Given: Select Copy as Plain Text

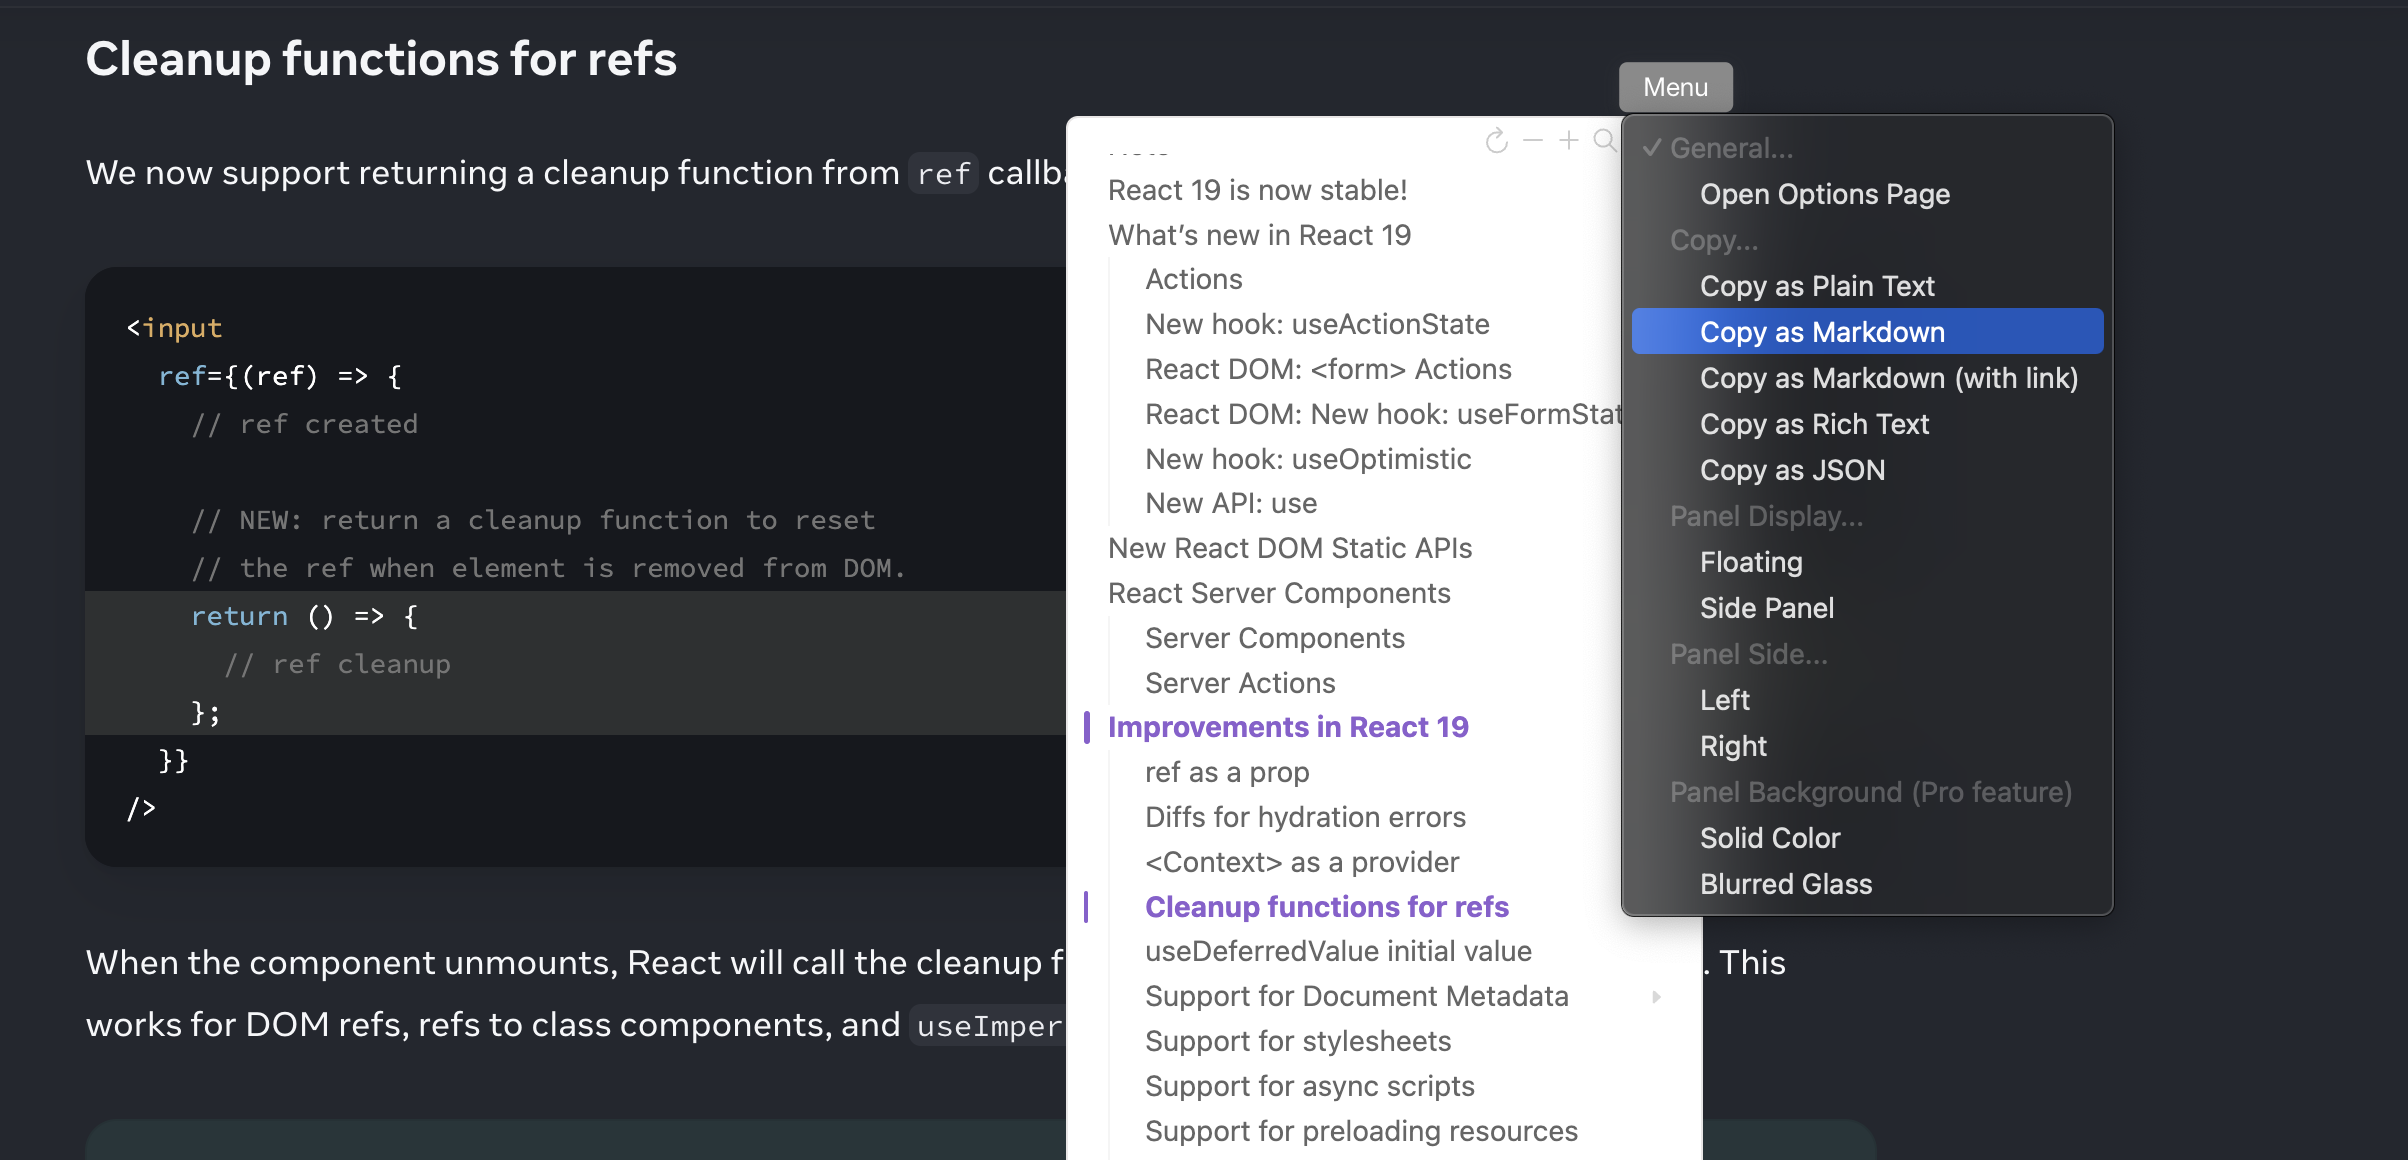Looking at the screenshot, I should (x=1816, y=286).
